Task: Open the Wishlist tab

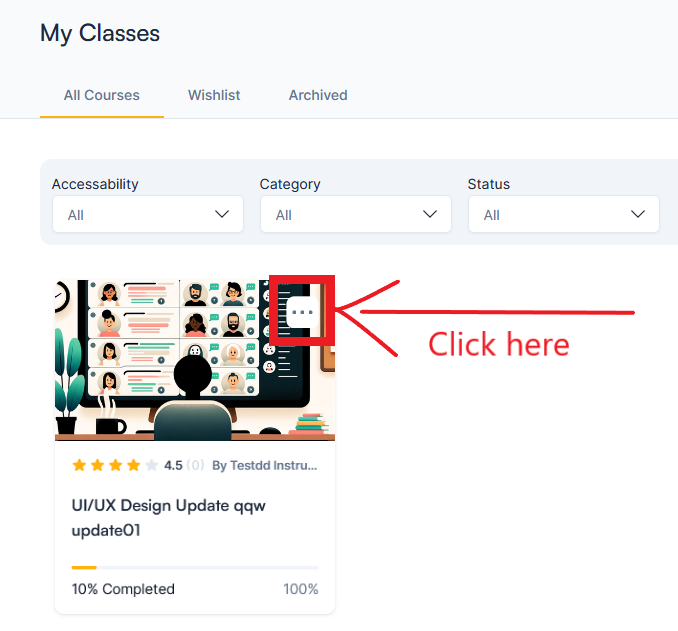Action: 214,95
